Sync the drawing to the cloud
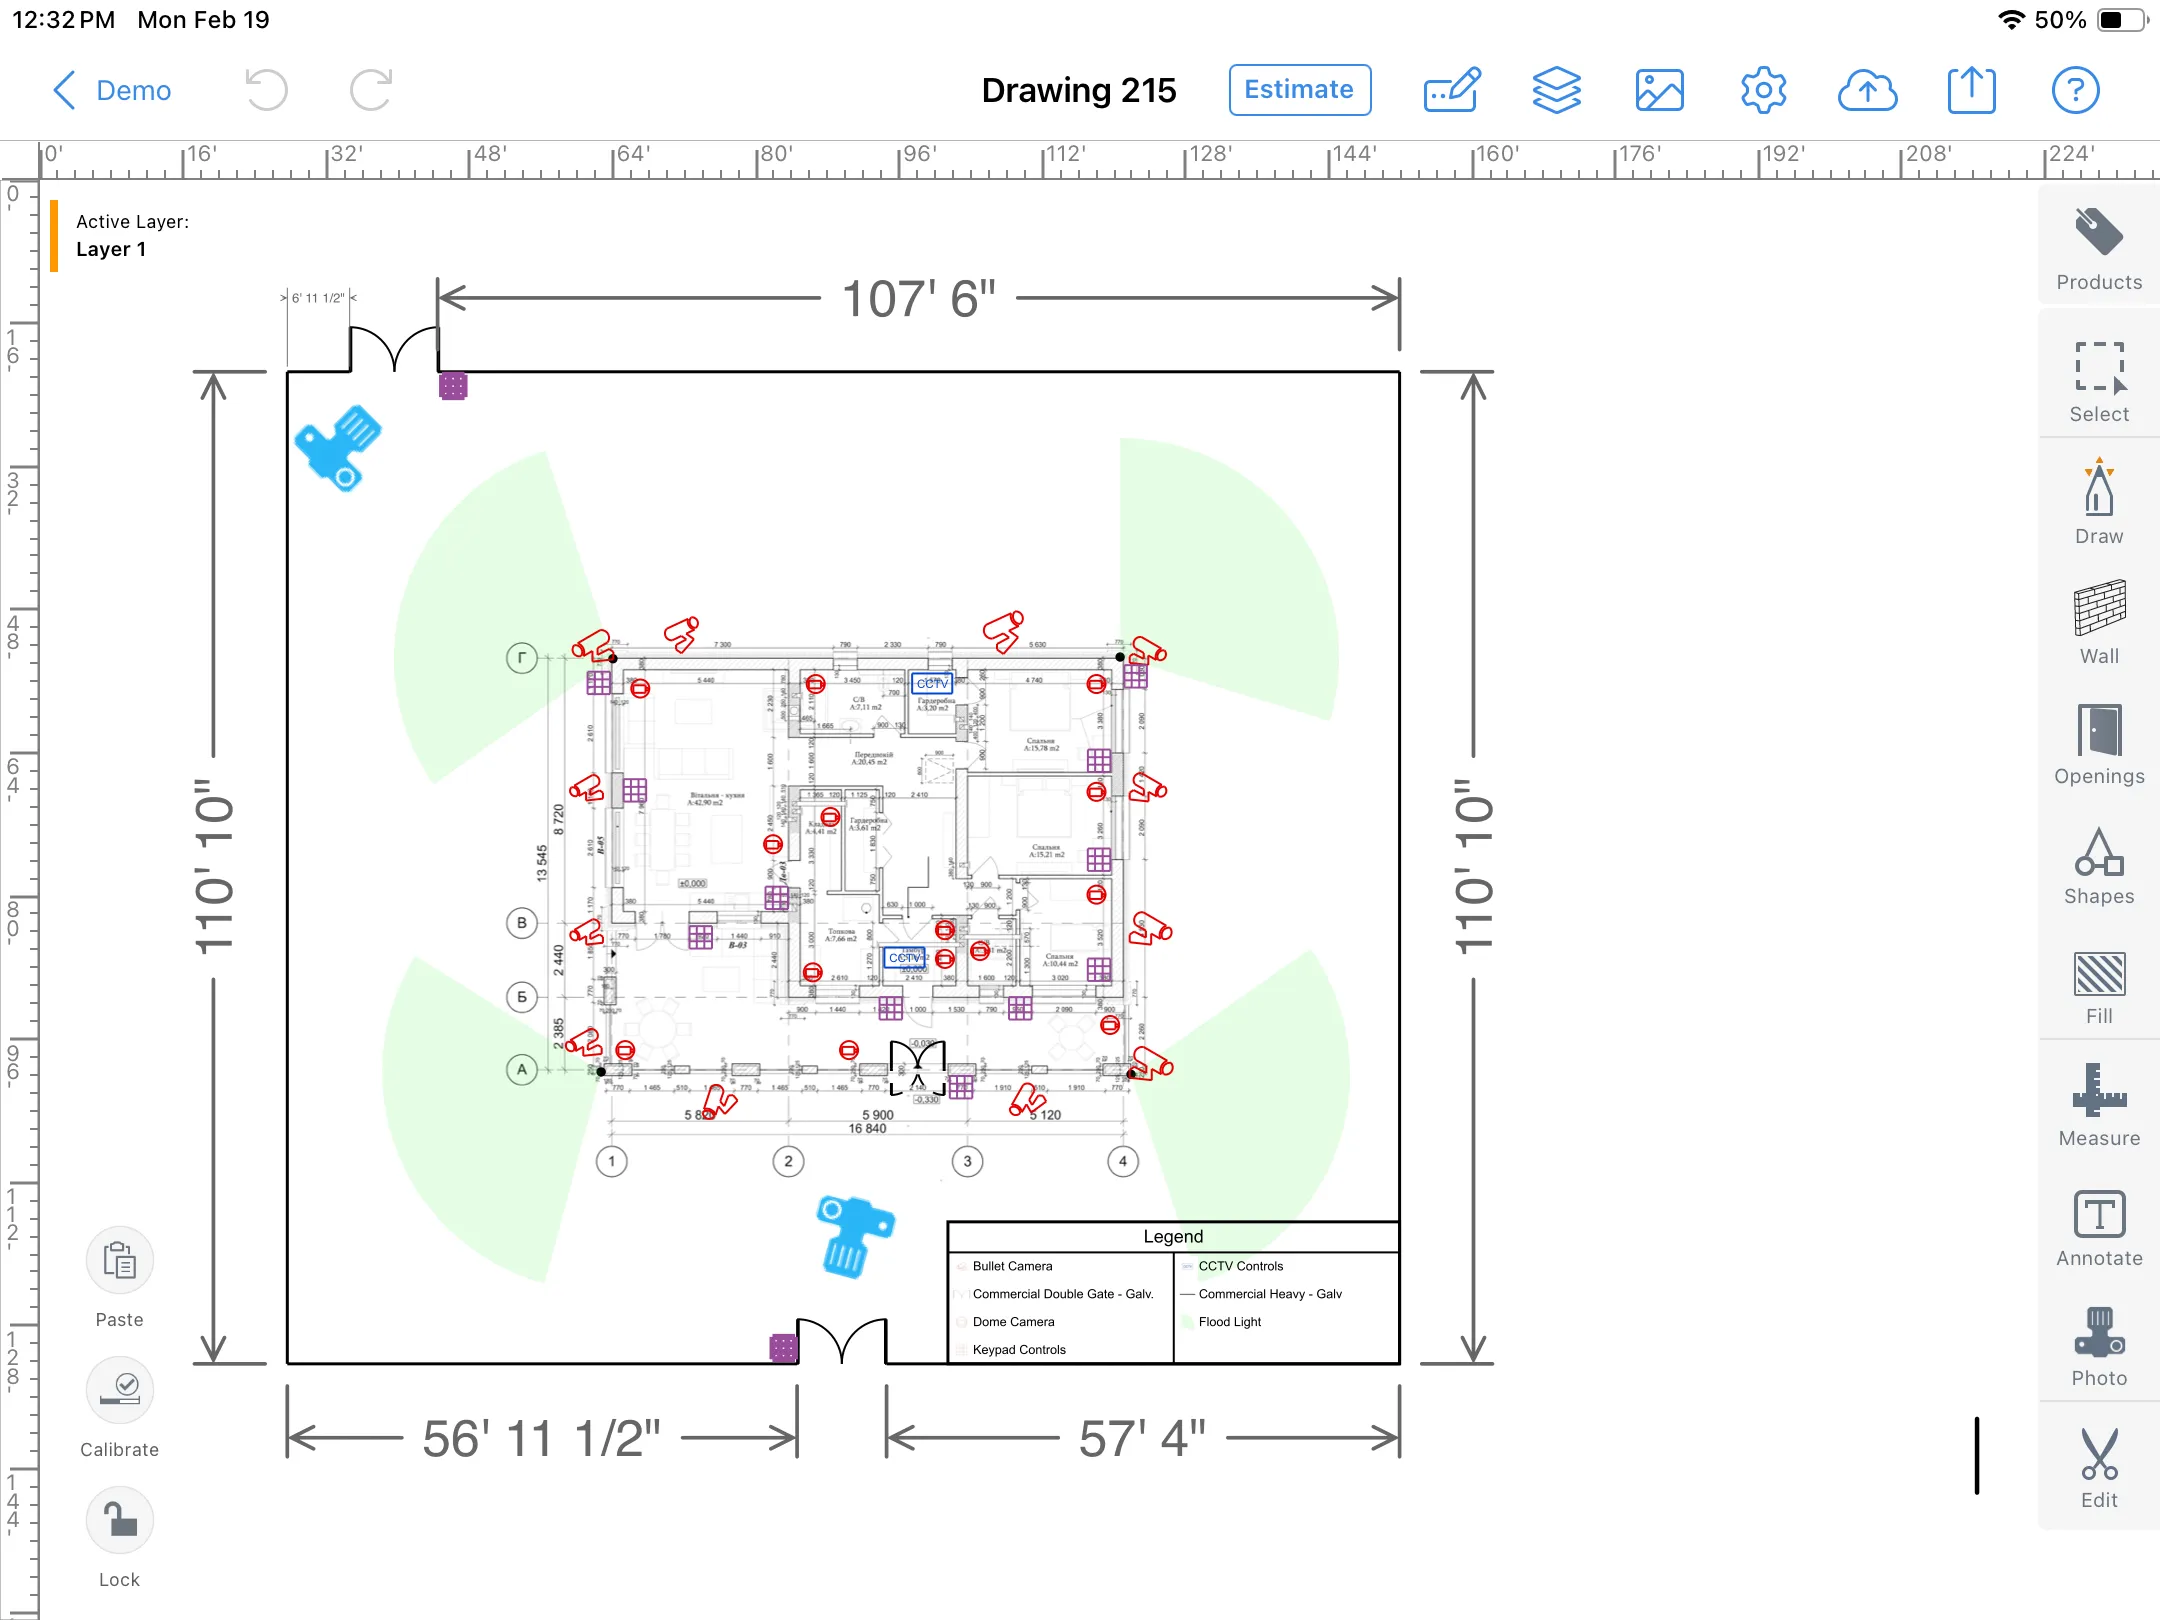Image resolution: width=2160 pixels, height=1620 pixels. point(1867,89)
